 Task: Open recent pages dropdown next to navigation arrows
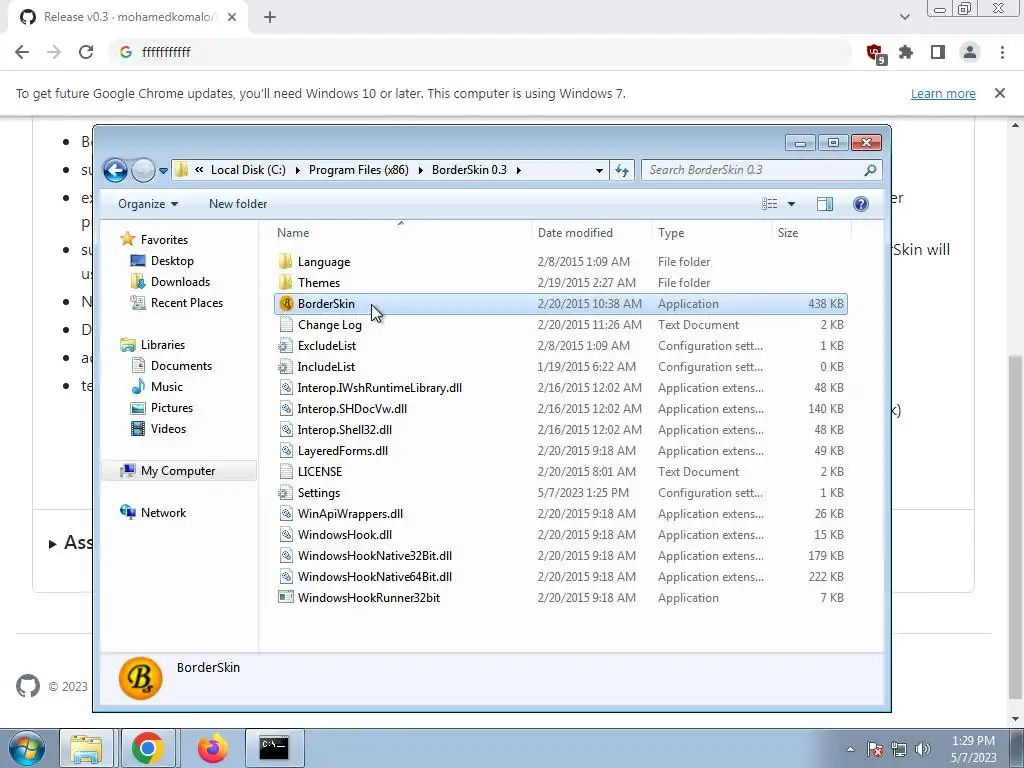(x=163, y=171)
